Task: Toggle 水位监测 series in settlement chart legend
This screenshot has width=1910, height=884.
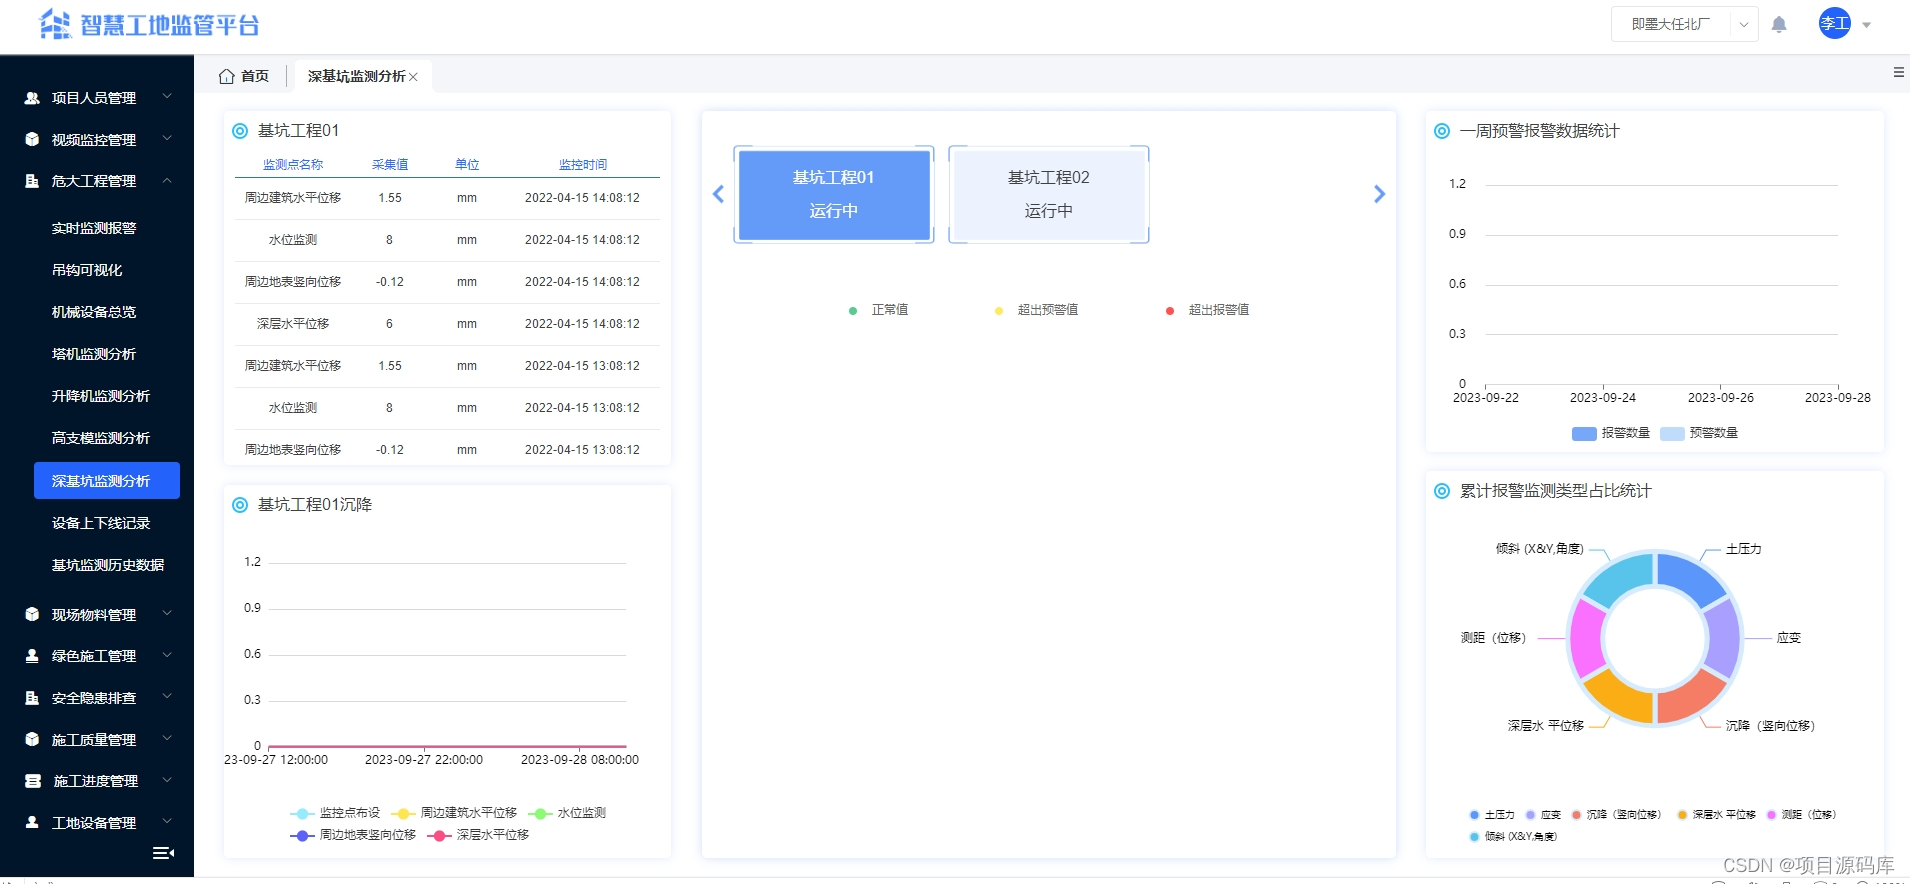Action: pos(567,813)
